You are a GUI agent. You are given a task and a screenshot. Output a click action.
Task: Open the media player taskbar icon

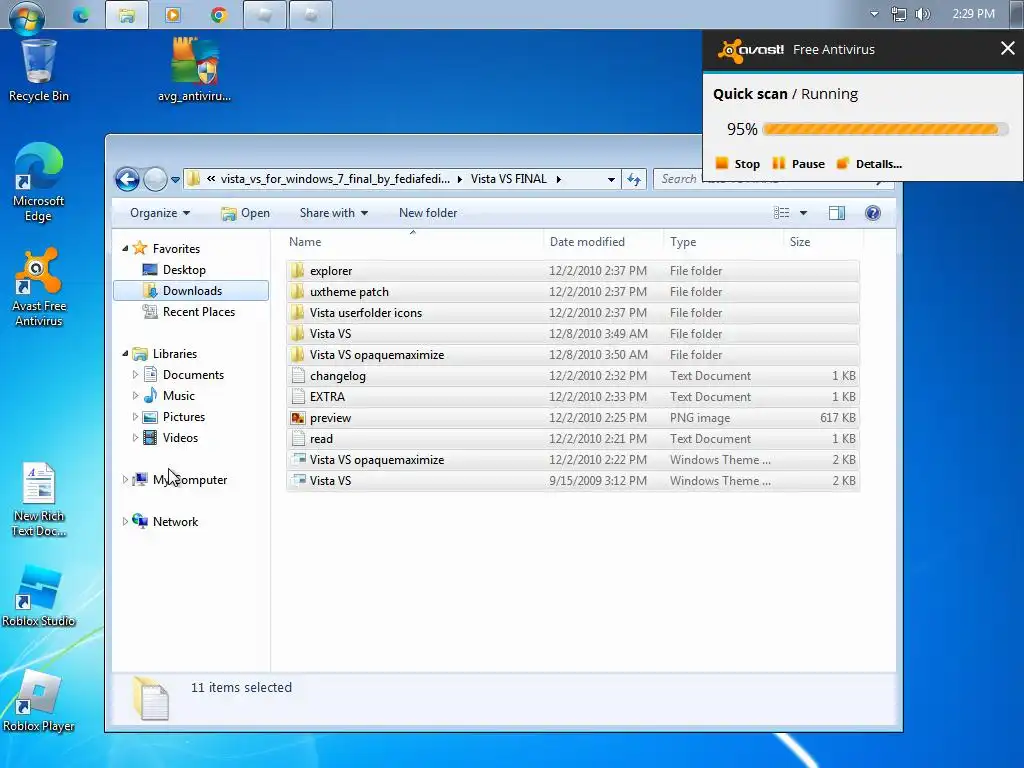point(173,14)
